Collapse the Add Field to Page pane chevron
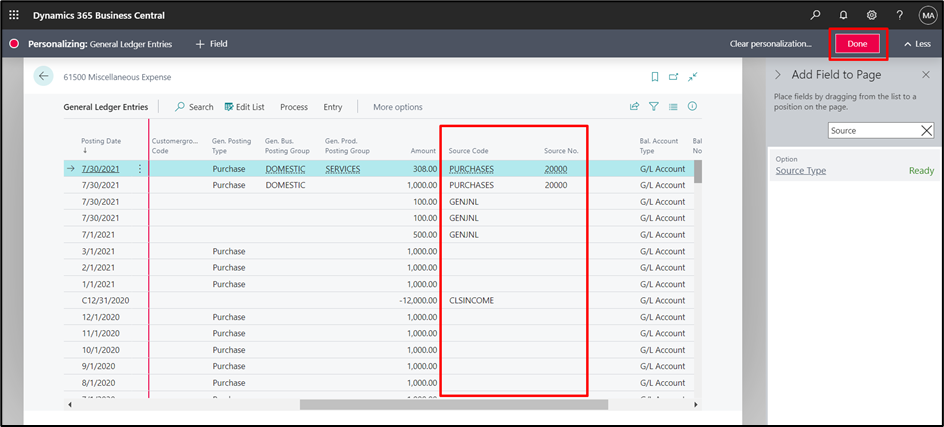944x427 pixels. point(778,75)
